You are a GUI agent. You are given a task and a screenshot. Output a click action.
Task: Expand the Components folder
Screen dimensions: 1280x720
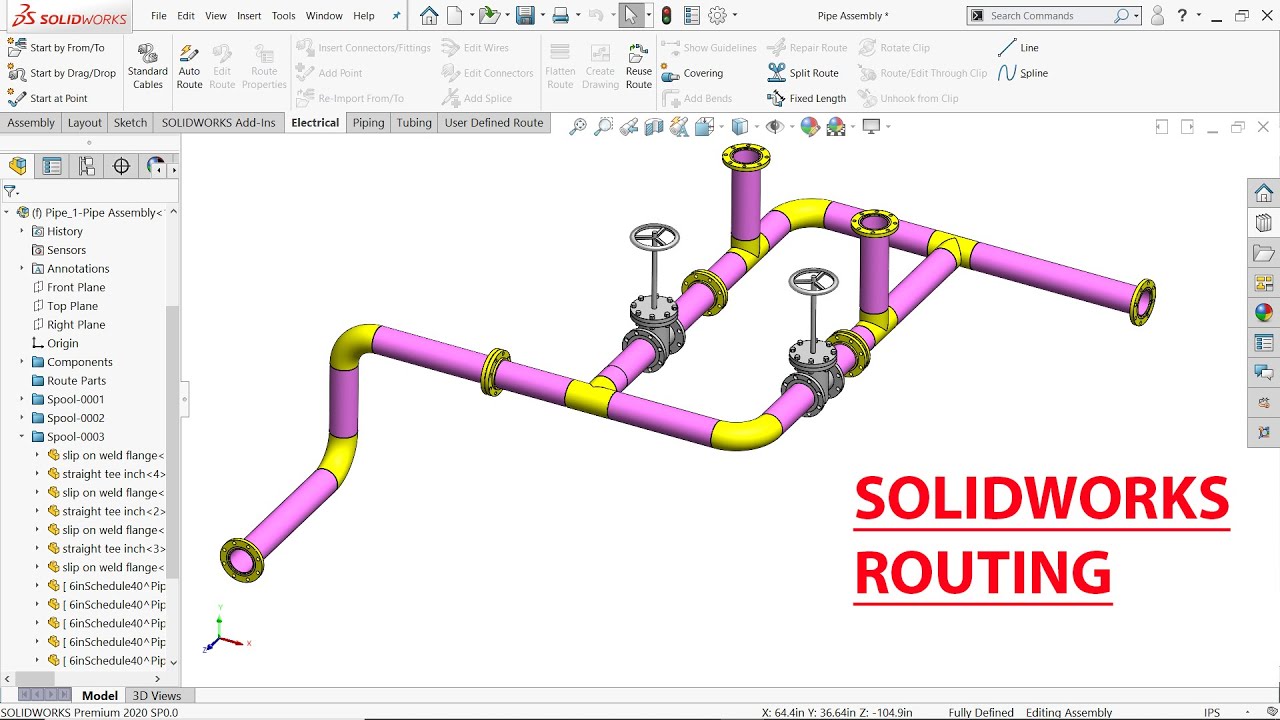tap(21, 362)
